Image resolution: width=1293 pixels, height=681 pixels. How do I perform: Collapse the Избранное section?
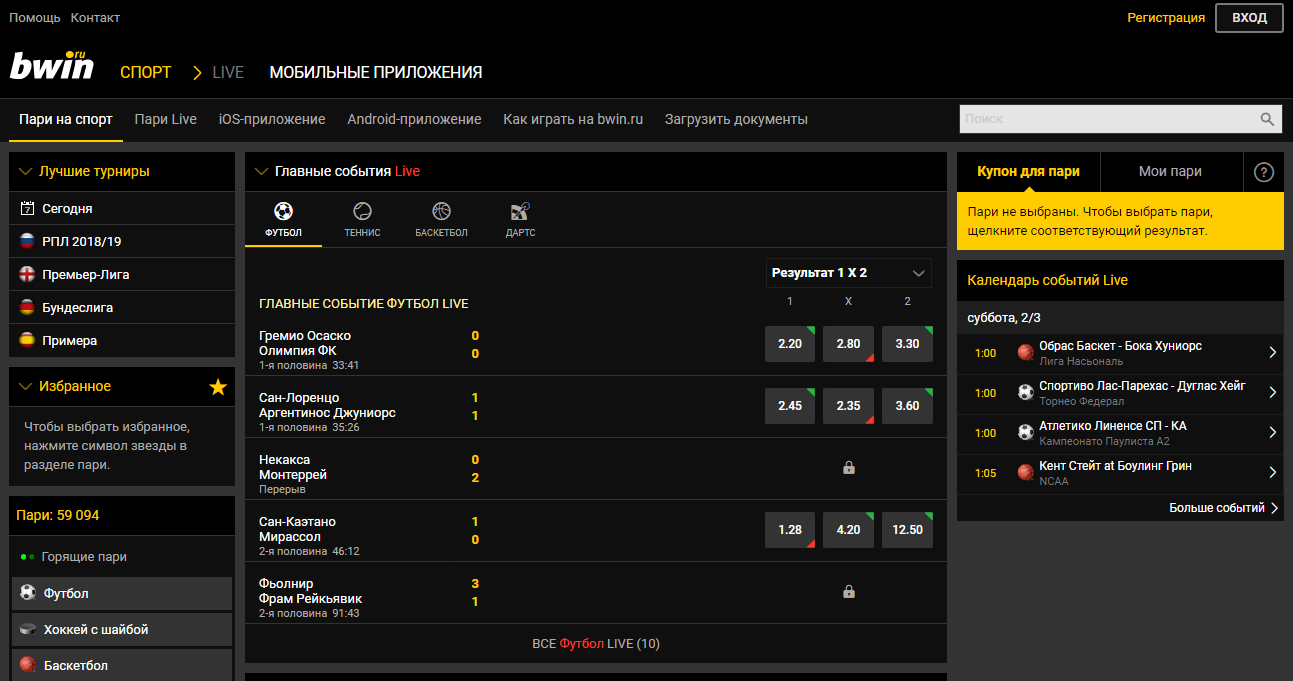(26, 386)
